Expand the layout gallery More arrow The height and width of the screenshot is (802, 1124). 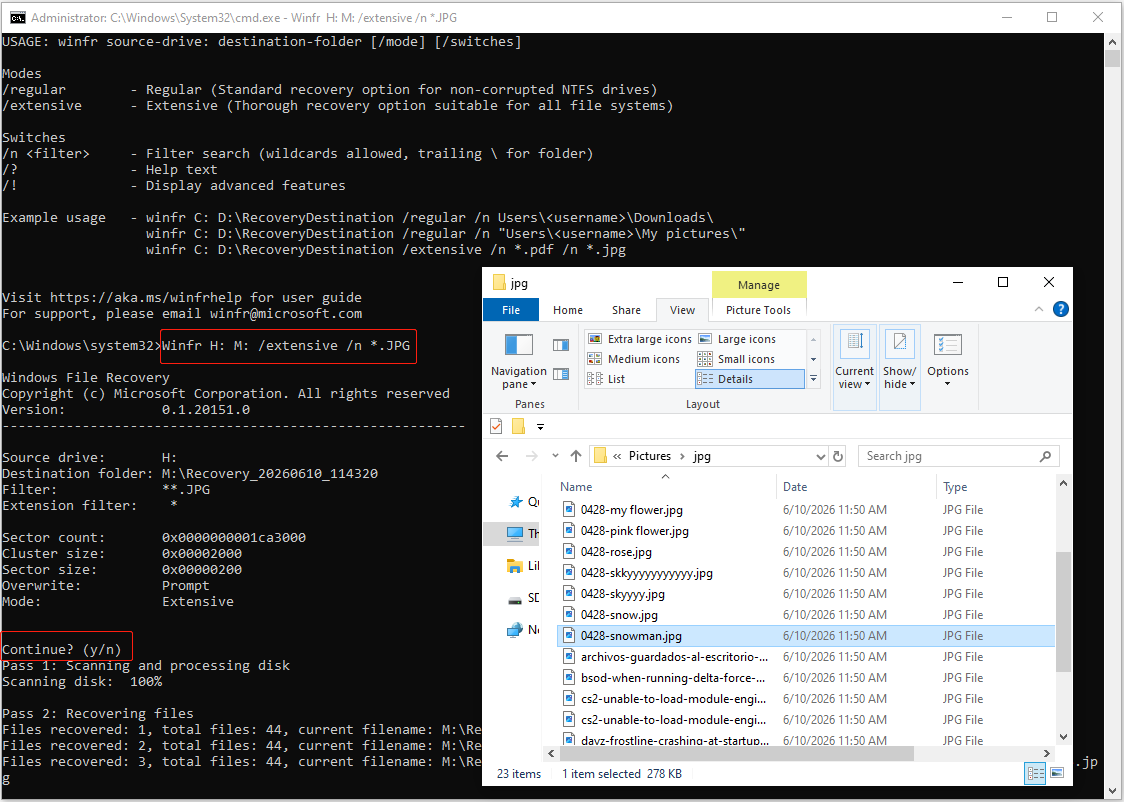(x=814, y=378)
